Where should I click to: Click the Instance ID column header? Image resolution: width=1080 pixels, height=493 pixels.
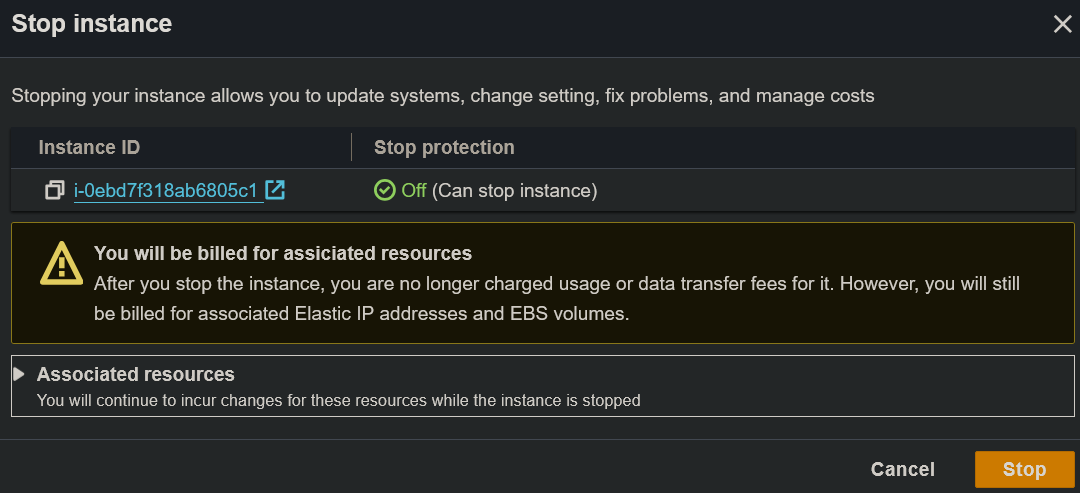89,148
